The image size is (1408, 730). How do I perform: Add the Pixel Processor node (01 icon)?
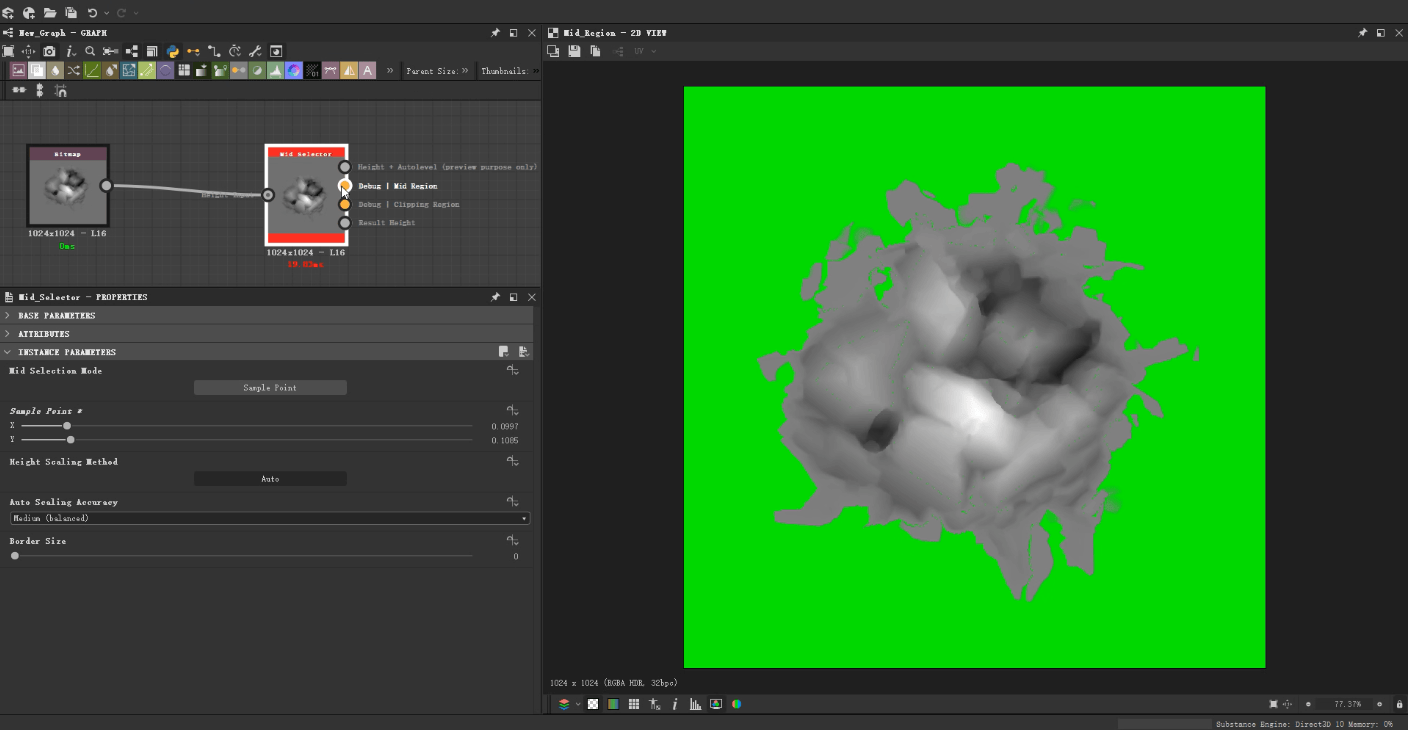point(312,70)
